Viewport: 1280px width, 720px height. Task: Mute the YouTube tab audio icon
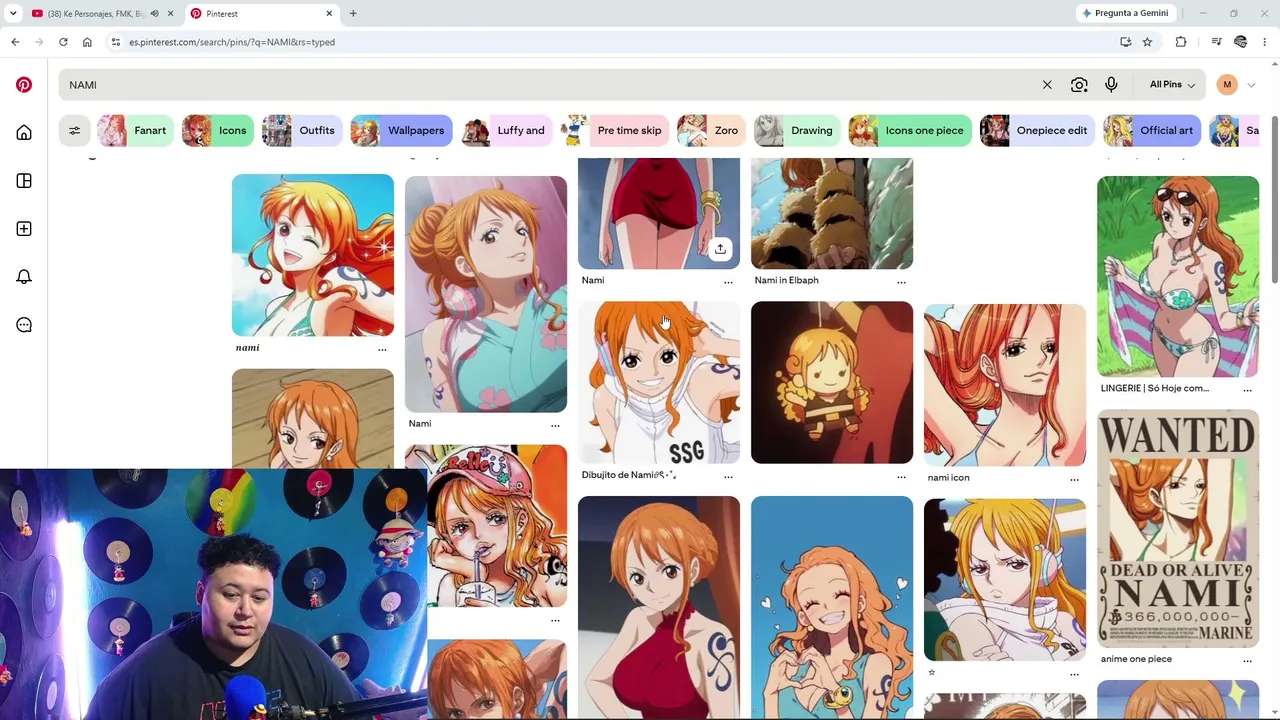point(154,14)
